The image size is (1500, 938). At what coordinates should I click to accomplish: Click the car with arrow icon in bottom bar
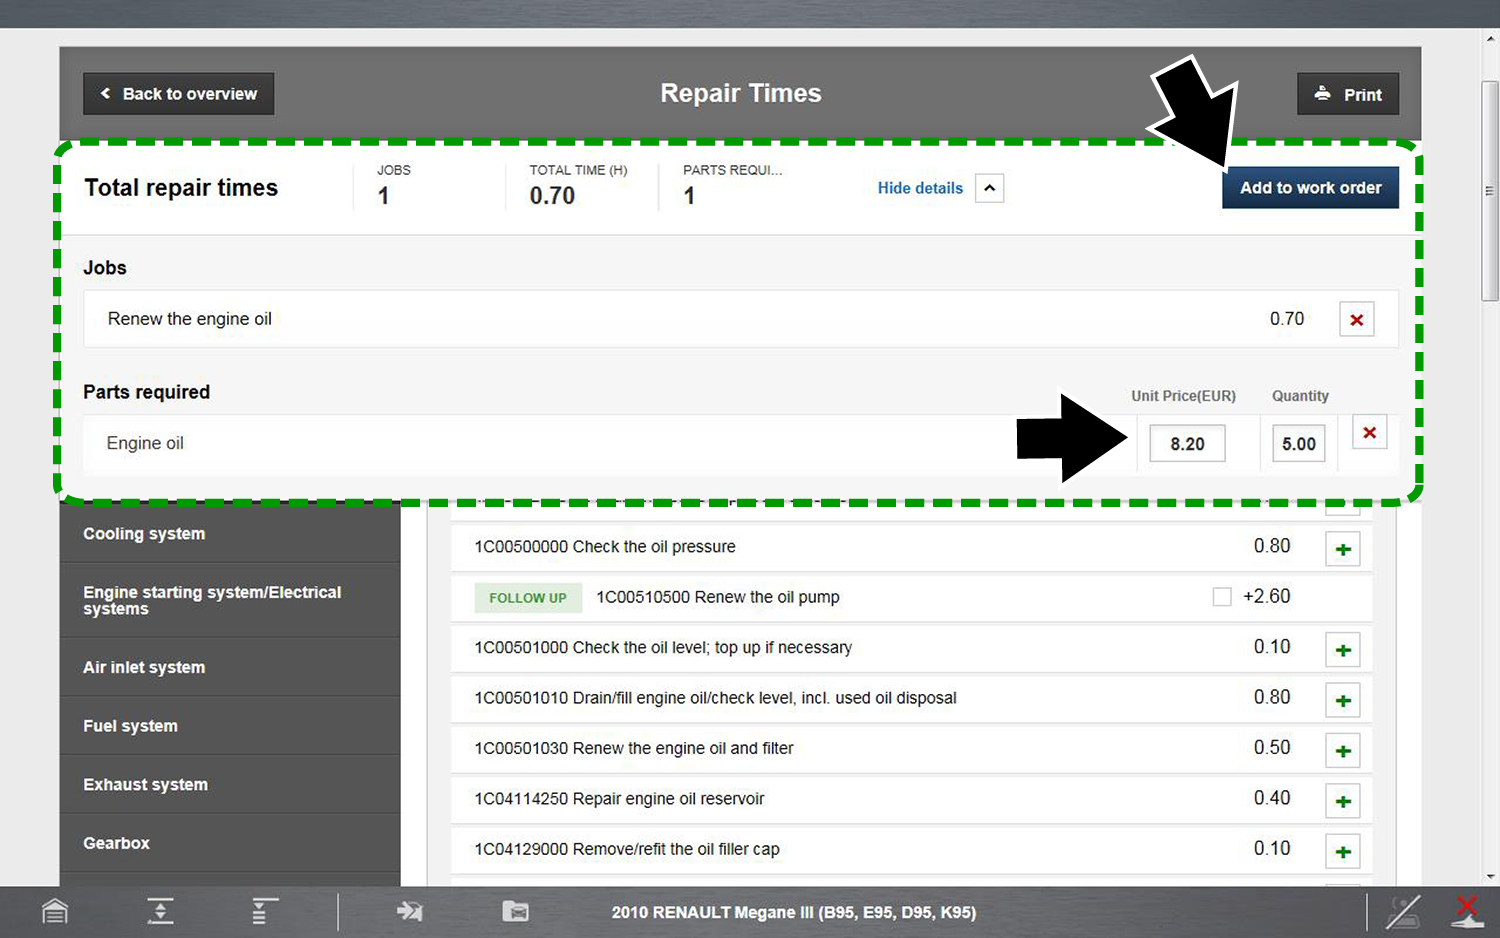pyautogui.click(x=410, y=911)
